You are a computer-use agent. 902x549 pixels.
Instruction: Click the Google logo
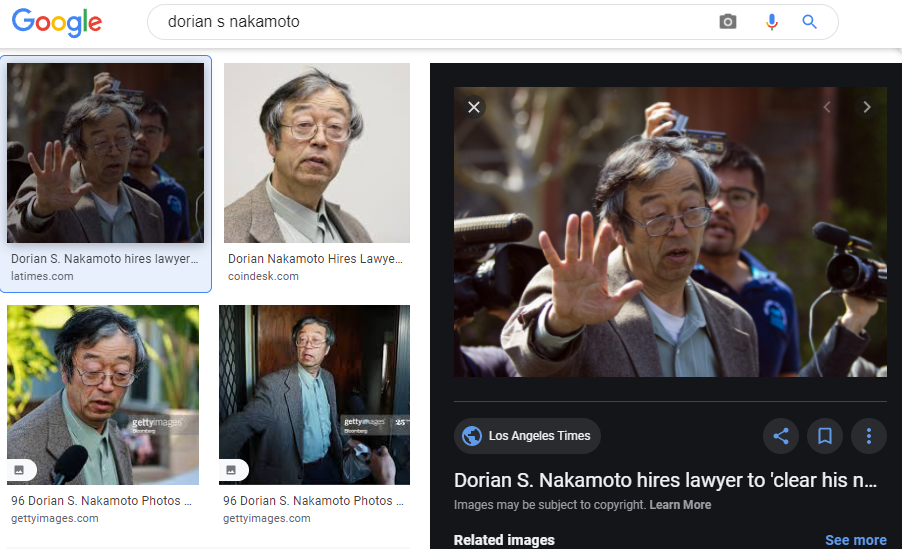56,22
